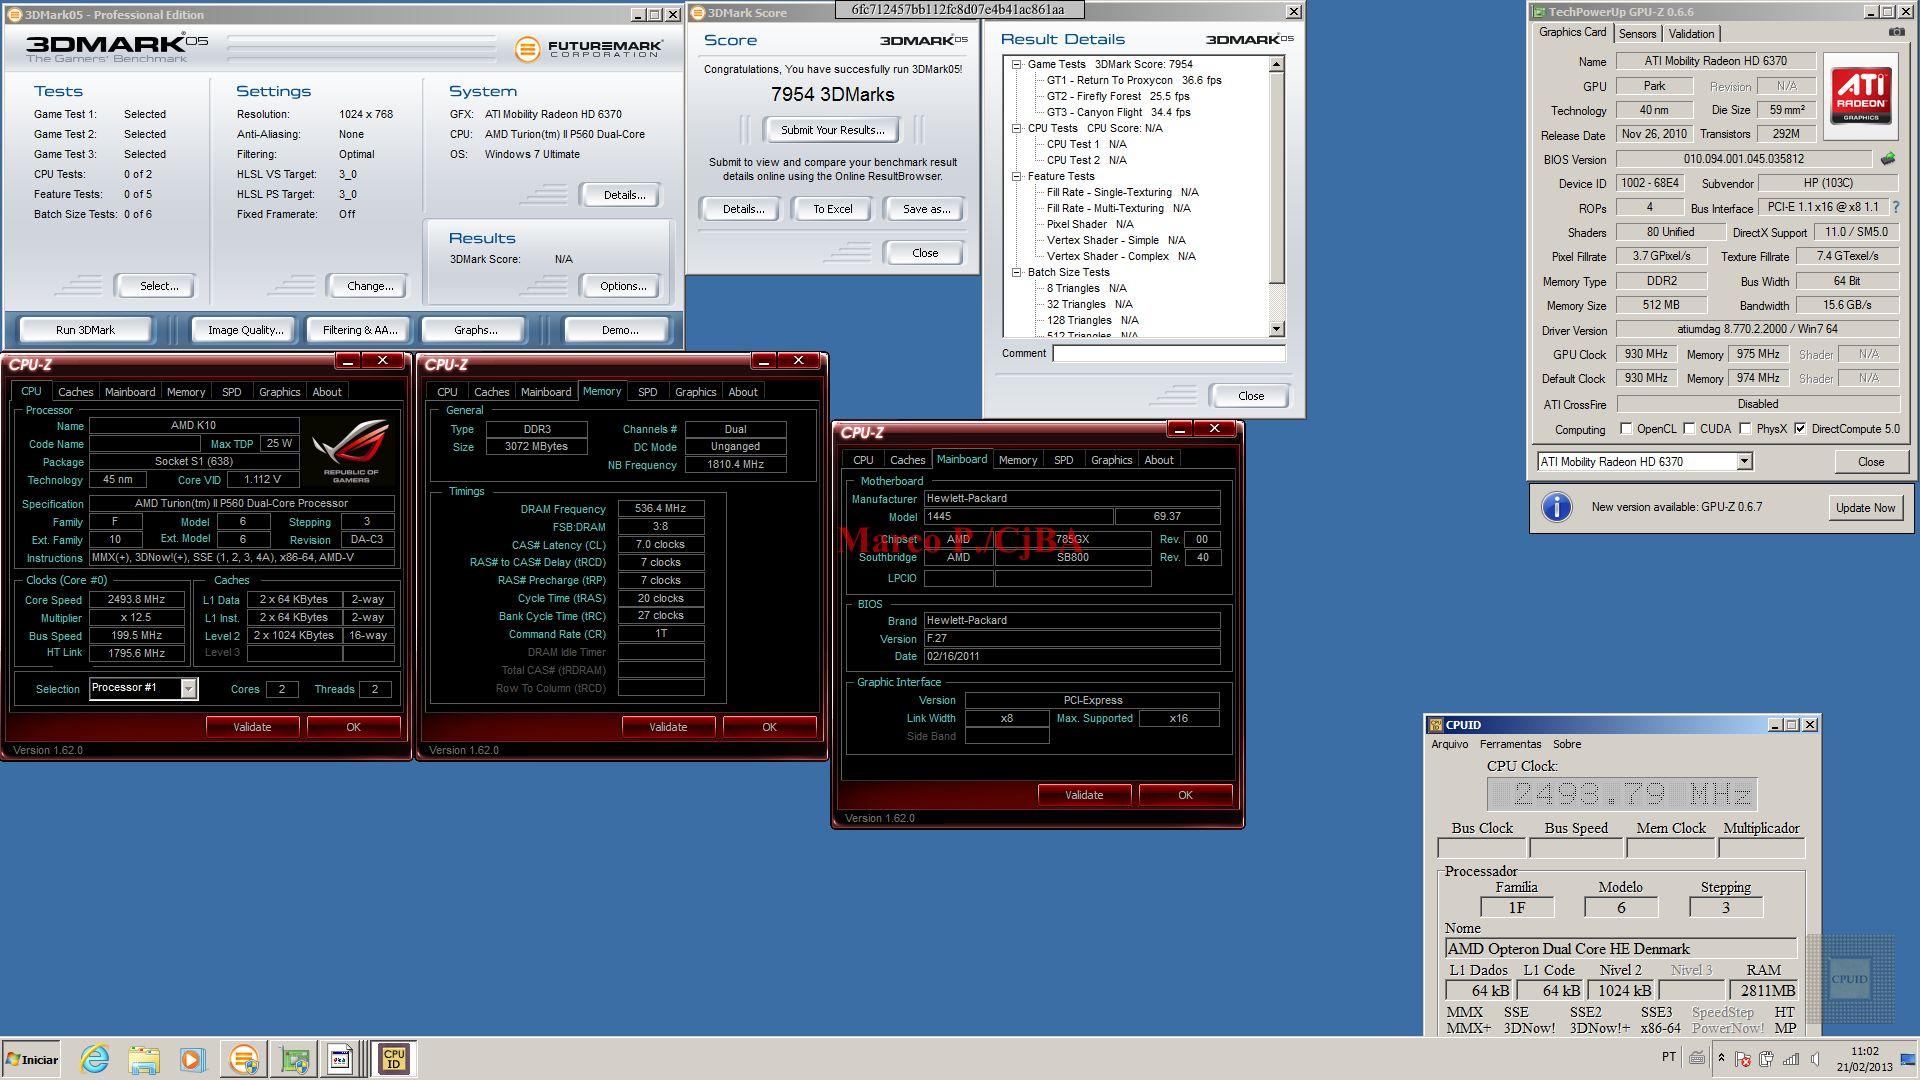The width and height of the screenshot is (1920, 1080).
Task: Take a GPU-Z screenshot with the camera icon
Action: [x=1896, y=32]
